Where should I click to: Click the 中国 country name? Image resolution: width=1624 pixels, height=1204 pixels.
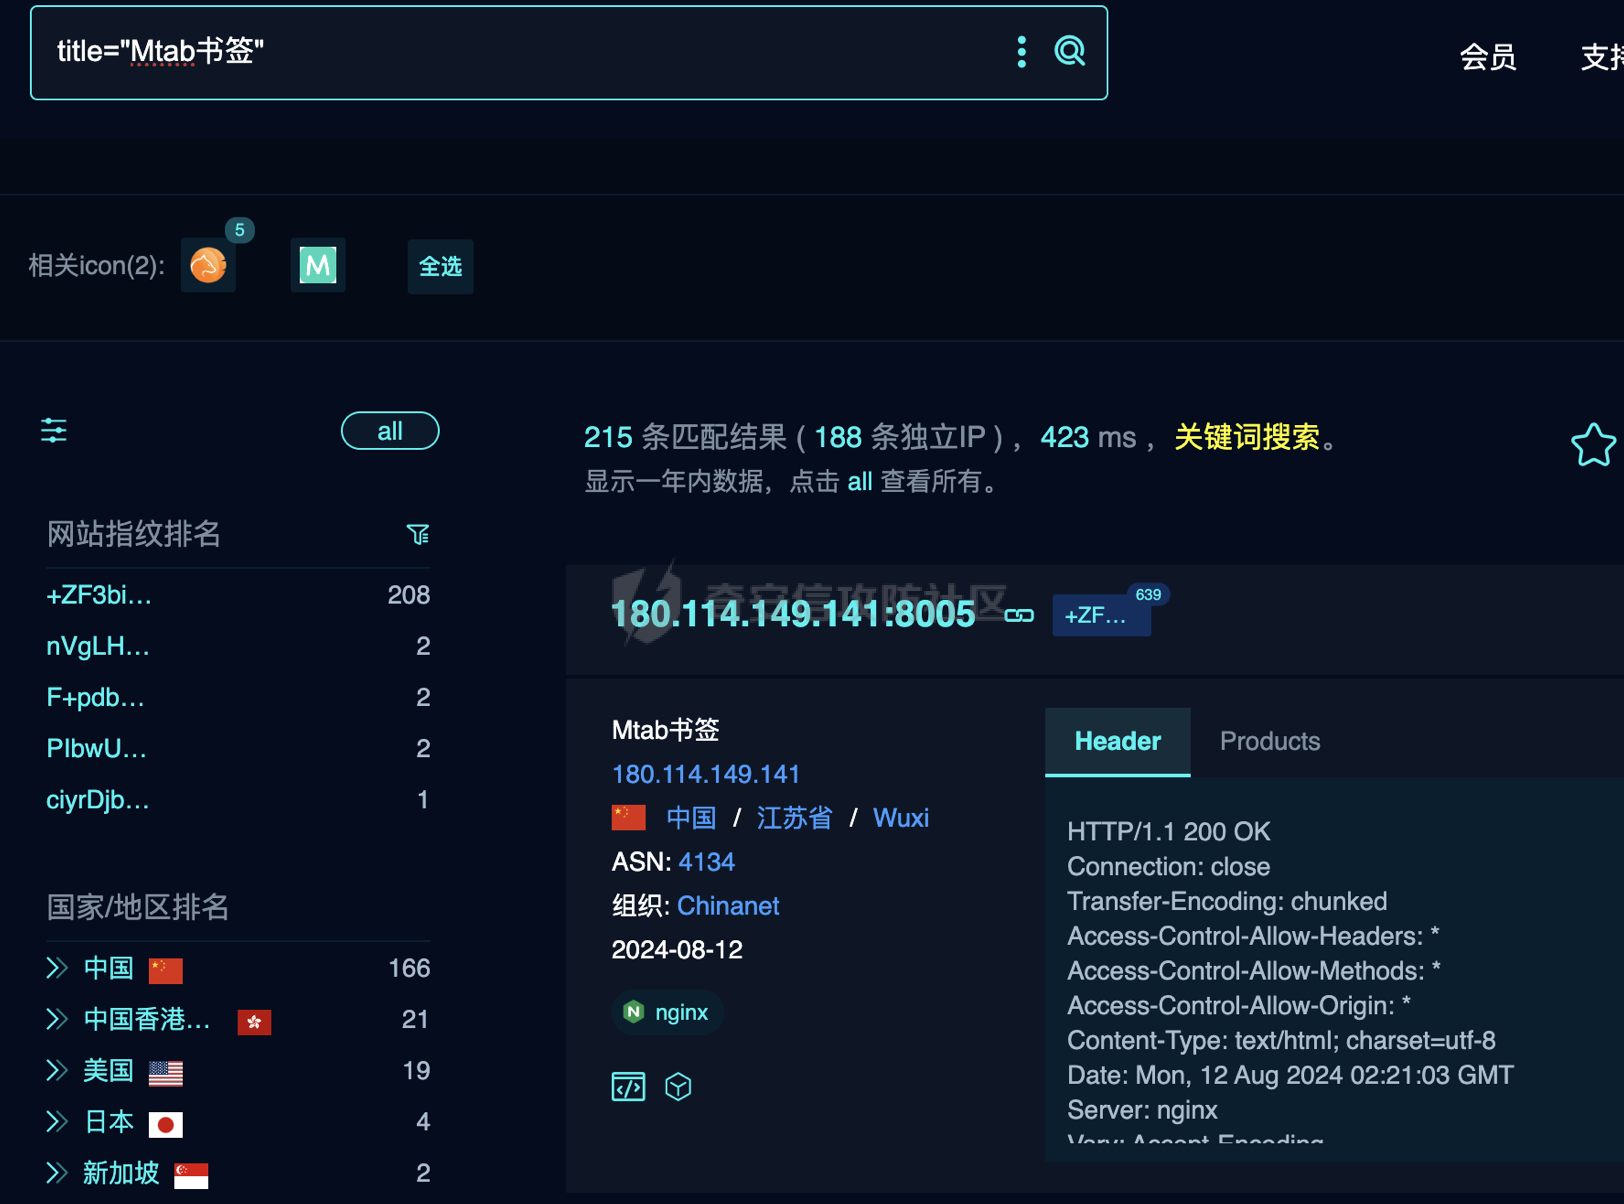click(x=108, y=968)
